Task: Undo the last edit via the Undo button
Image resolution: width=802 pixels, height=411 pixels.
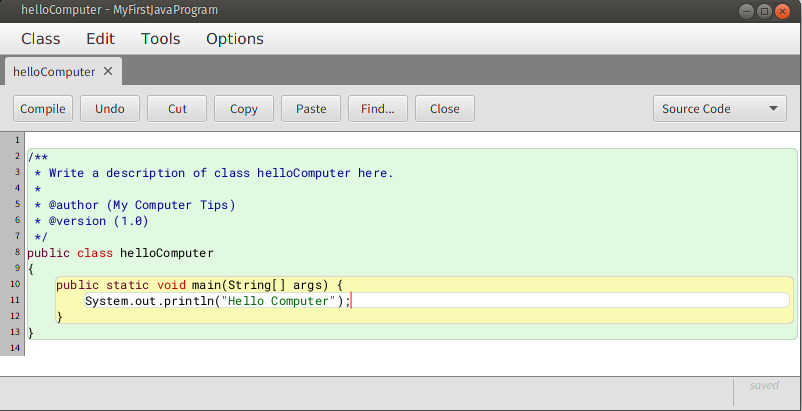Action: click(110, 109)
